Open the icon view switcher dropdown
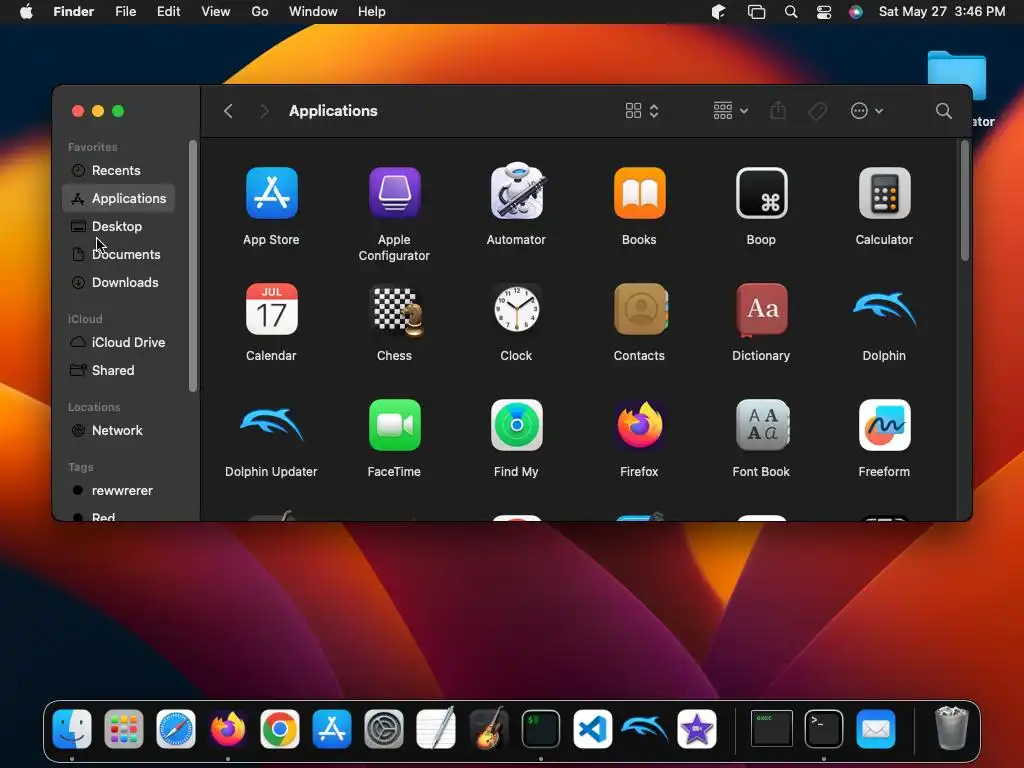 641,111
